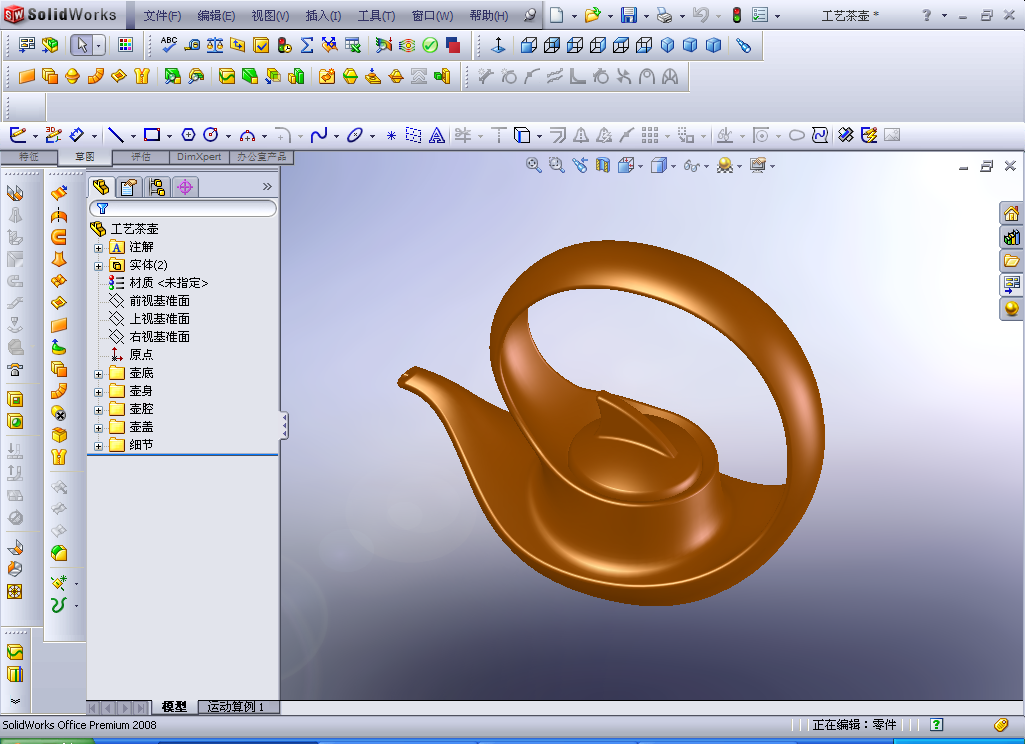
Task: Click the Point sketch tool
Action: (391, 135)
